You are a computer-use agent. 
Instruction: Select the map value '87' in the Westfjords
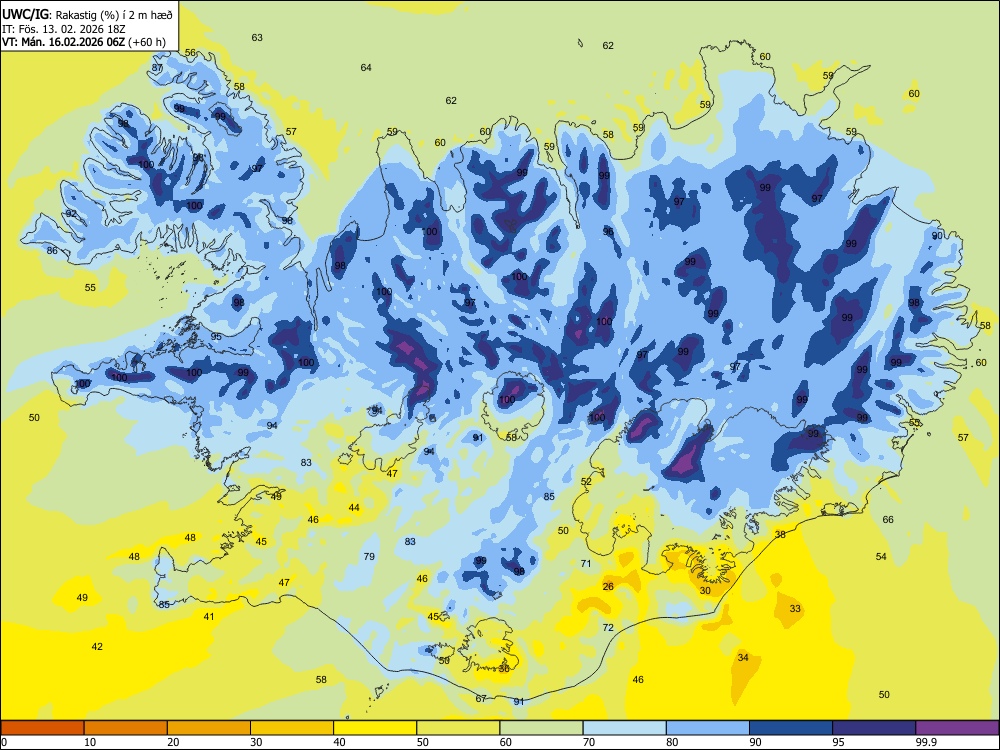(x=158, y=68)
